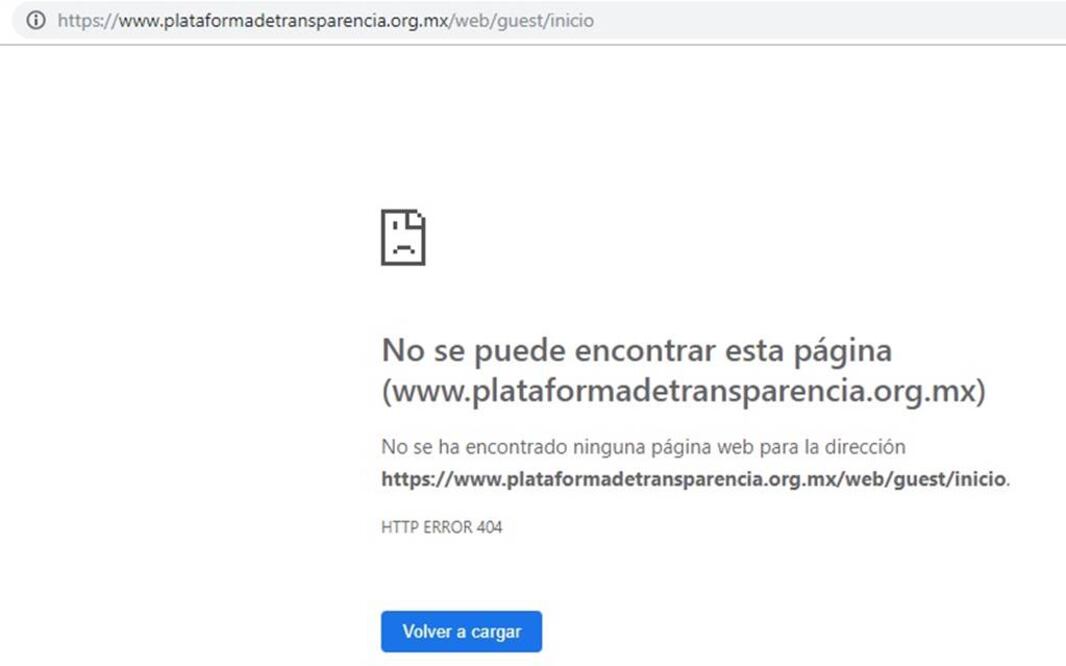
Task: Click the word HTTP in the error code
Action: (400, 527)
